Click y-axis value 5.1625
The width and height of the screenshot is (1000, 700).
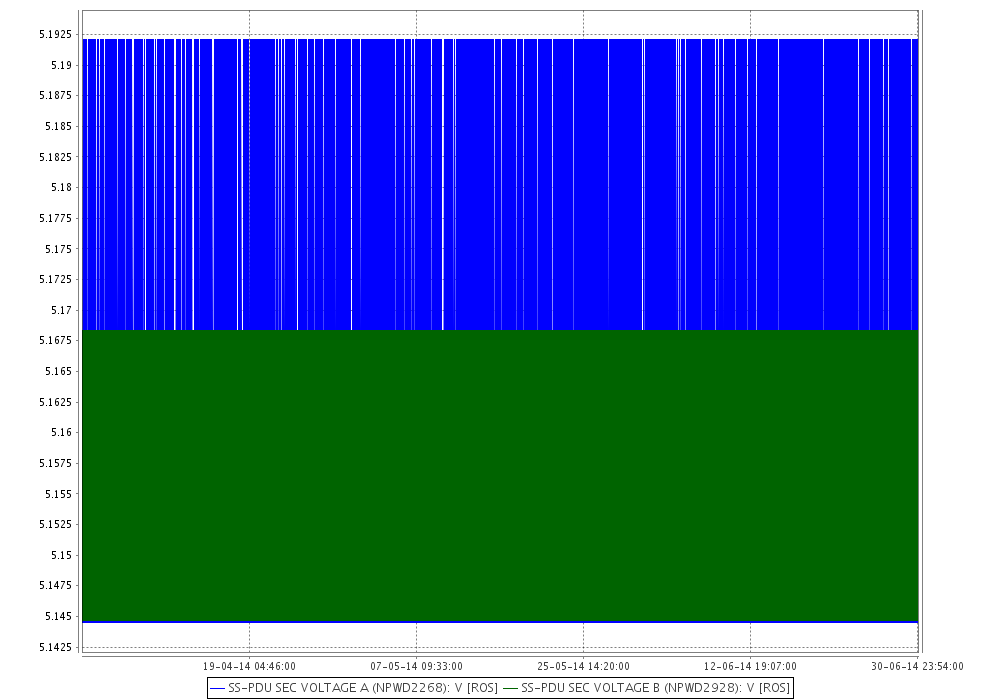point(55,402)
